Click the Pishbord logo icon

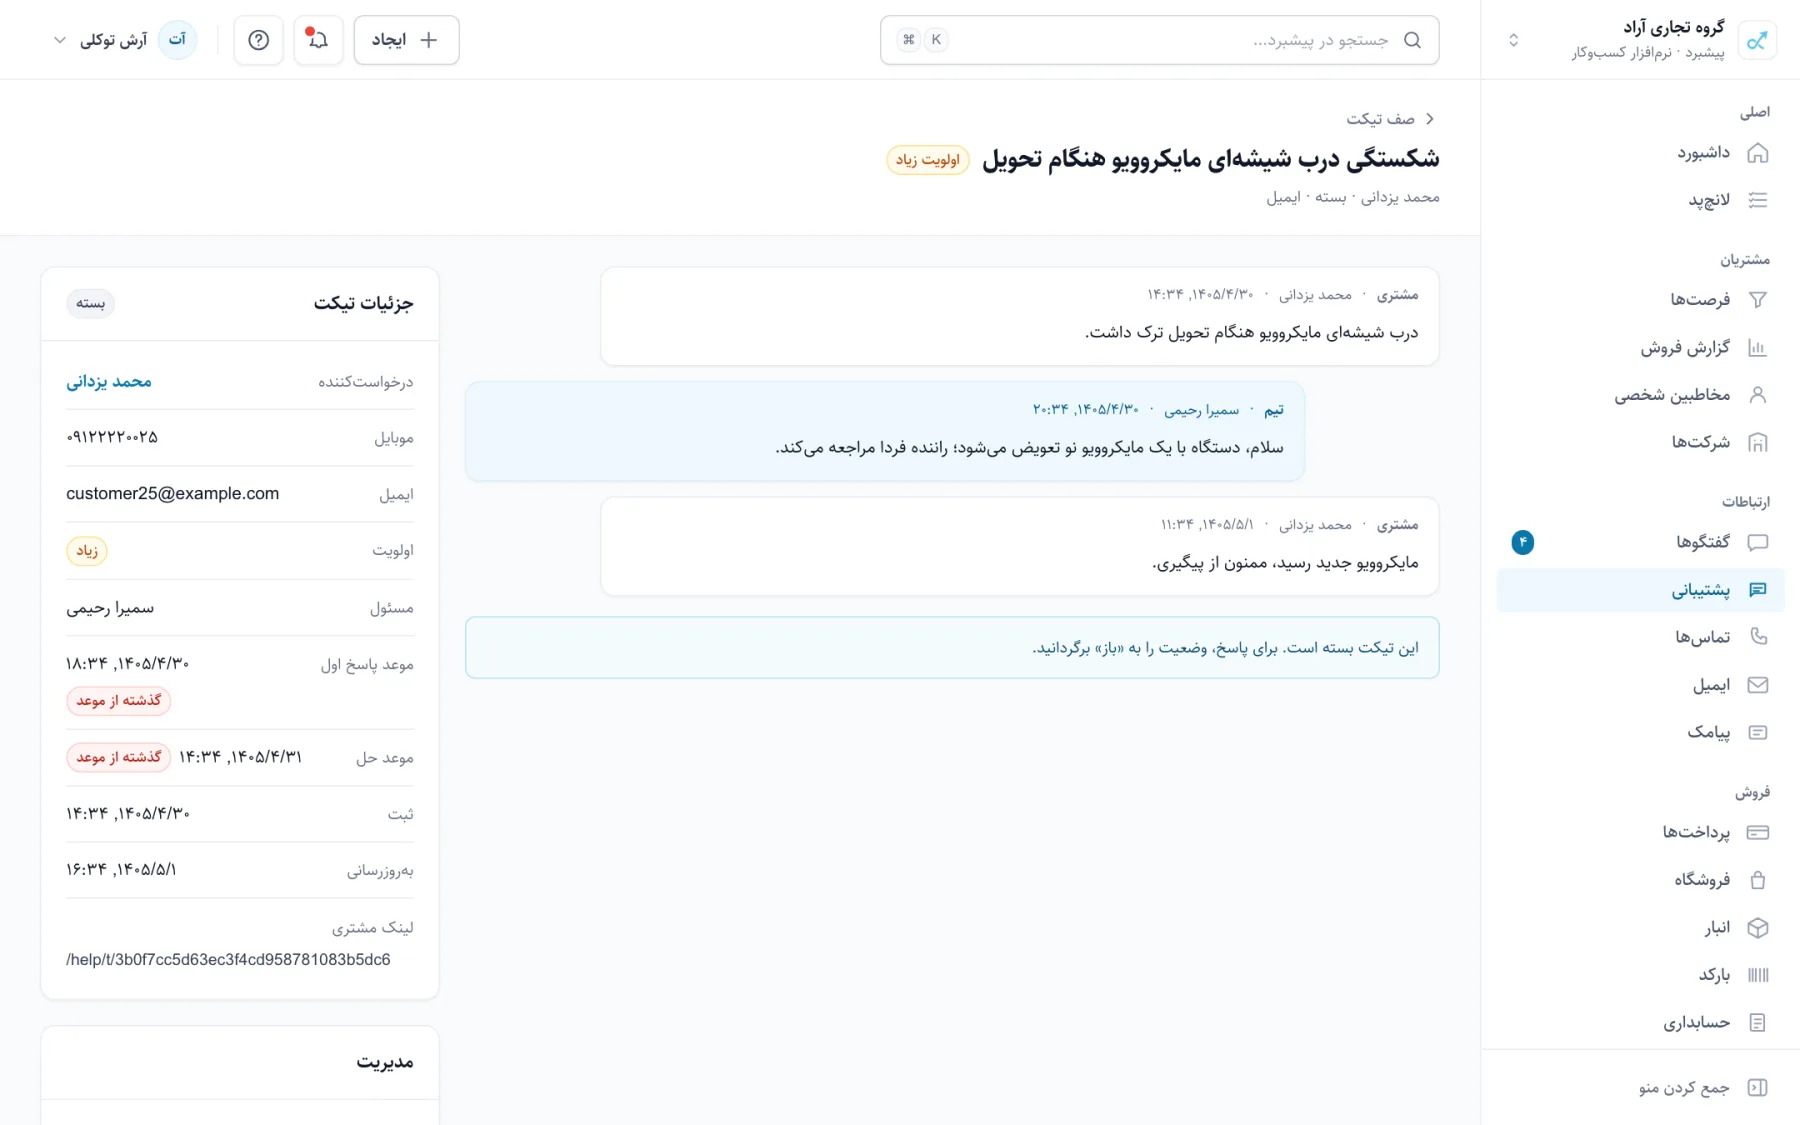(1757, 40)
